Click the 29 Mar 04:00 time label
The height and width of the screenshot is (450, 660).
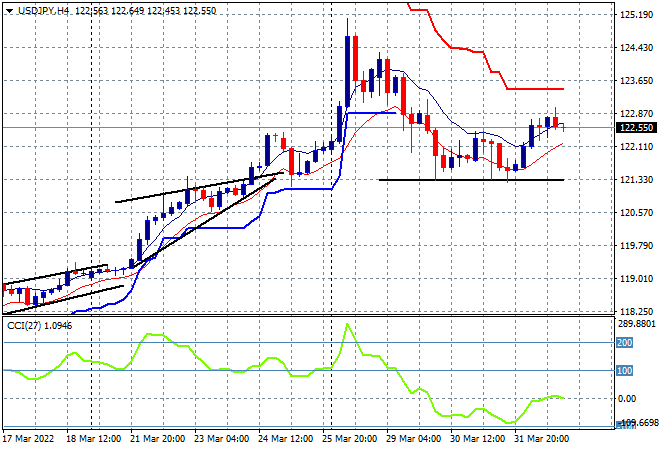pyautogui.click(x=413, y=439)
